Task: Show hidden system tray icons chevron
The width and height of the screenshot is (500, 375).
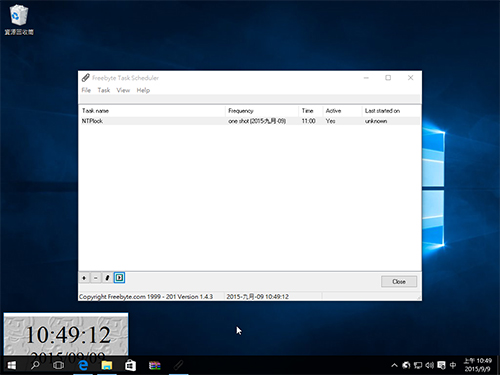Action: (x=394, y=365)
